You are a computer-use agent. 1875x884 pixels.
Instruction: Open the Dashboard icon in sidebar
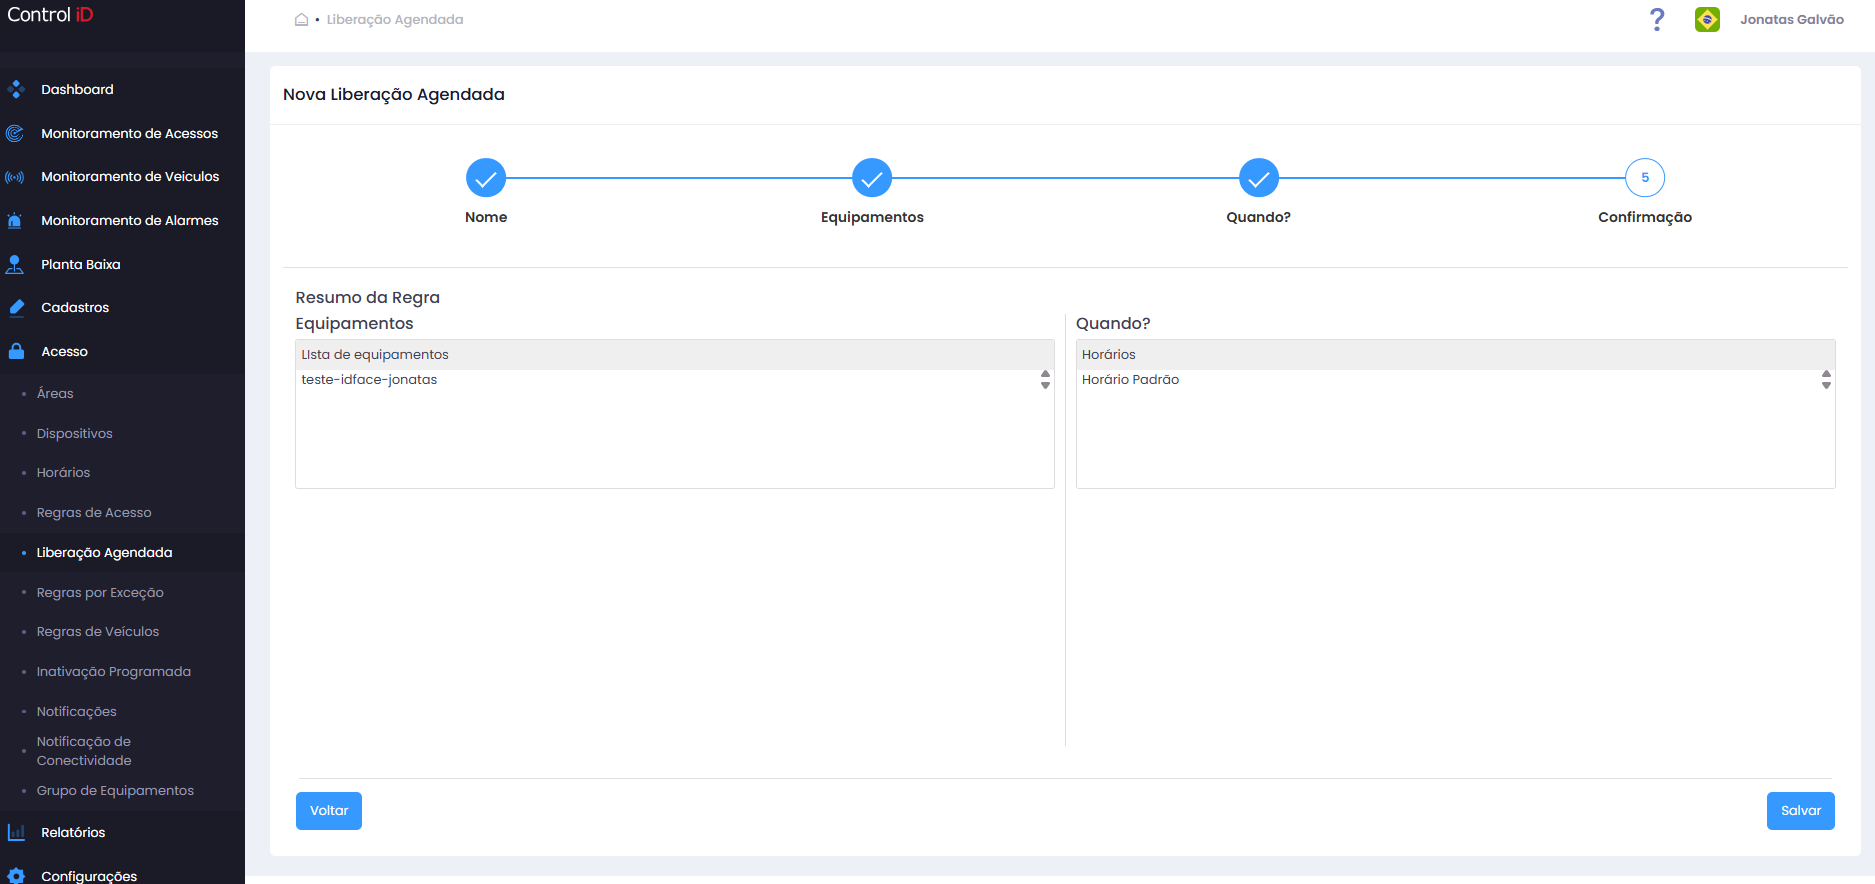click(x=16, y=89)
